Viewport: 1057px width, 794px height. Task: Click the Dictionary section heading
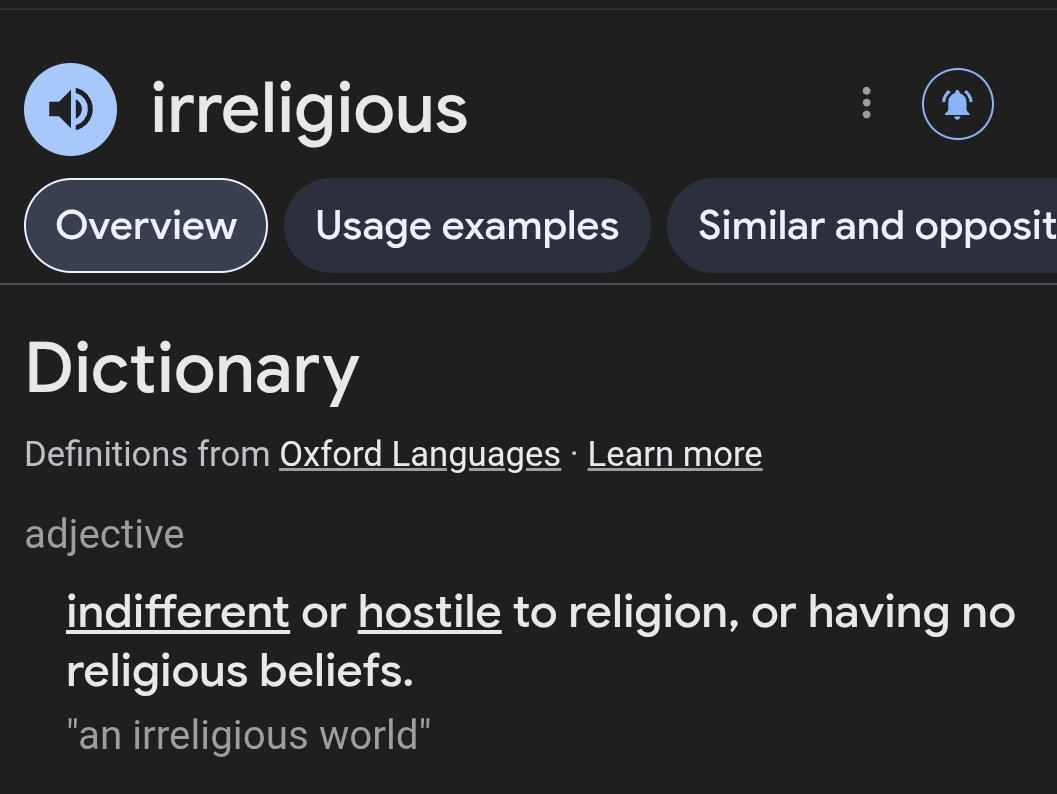point(192,369)
